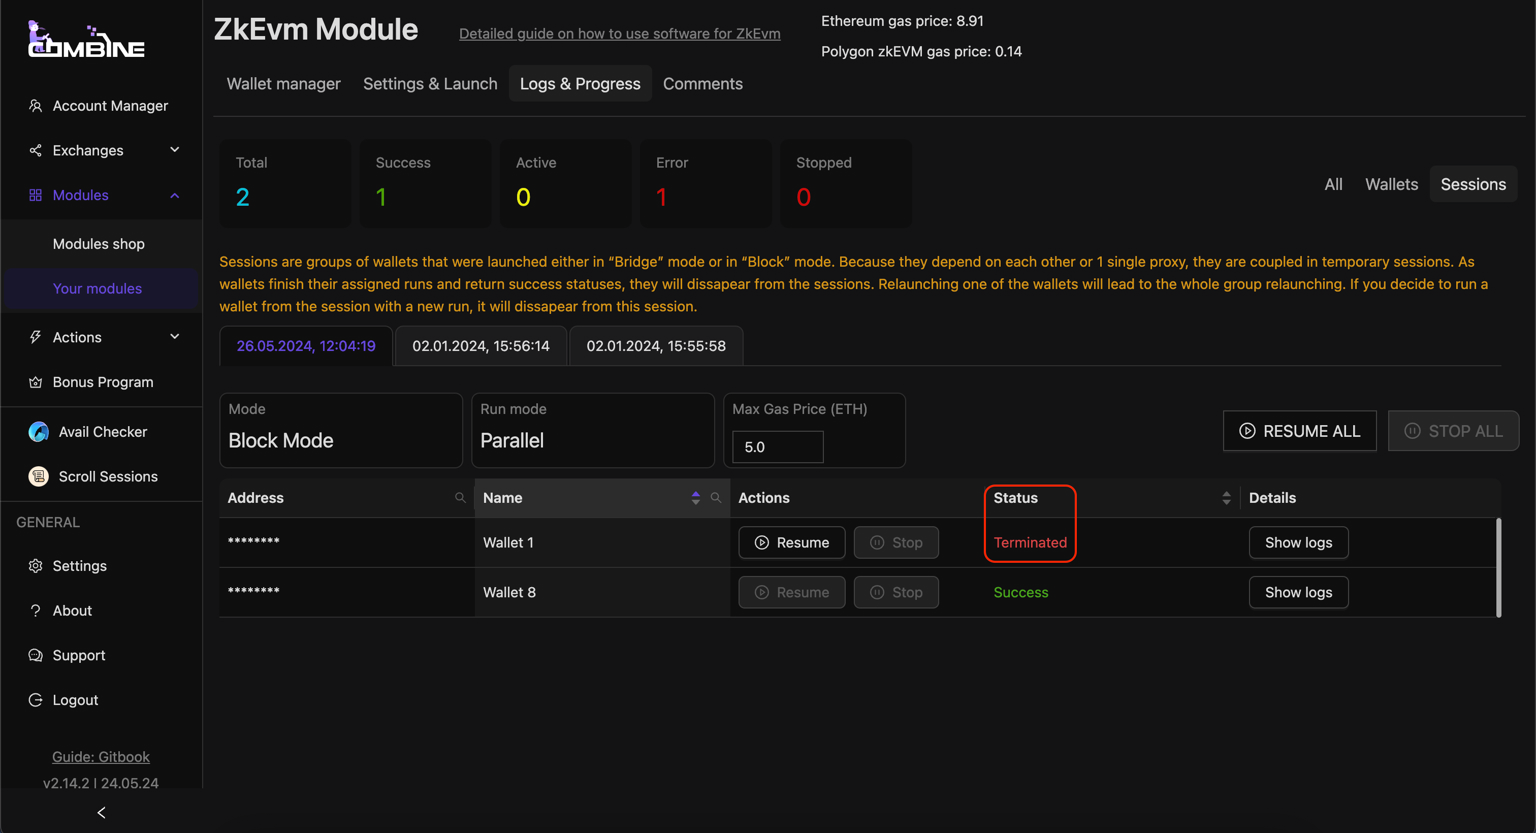This screenshot has height=833, width=1536.
Task: Collapse the sidebar with the bottom arrow
Action: (x=101, y=813)
